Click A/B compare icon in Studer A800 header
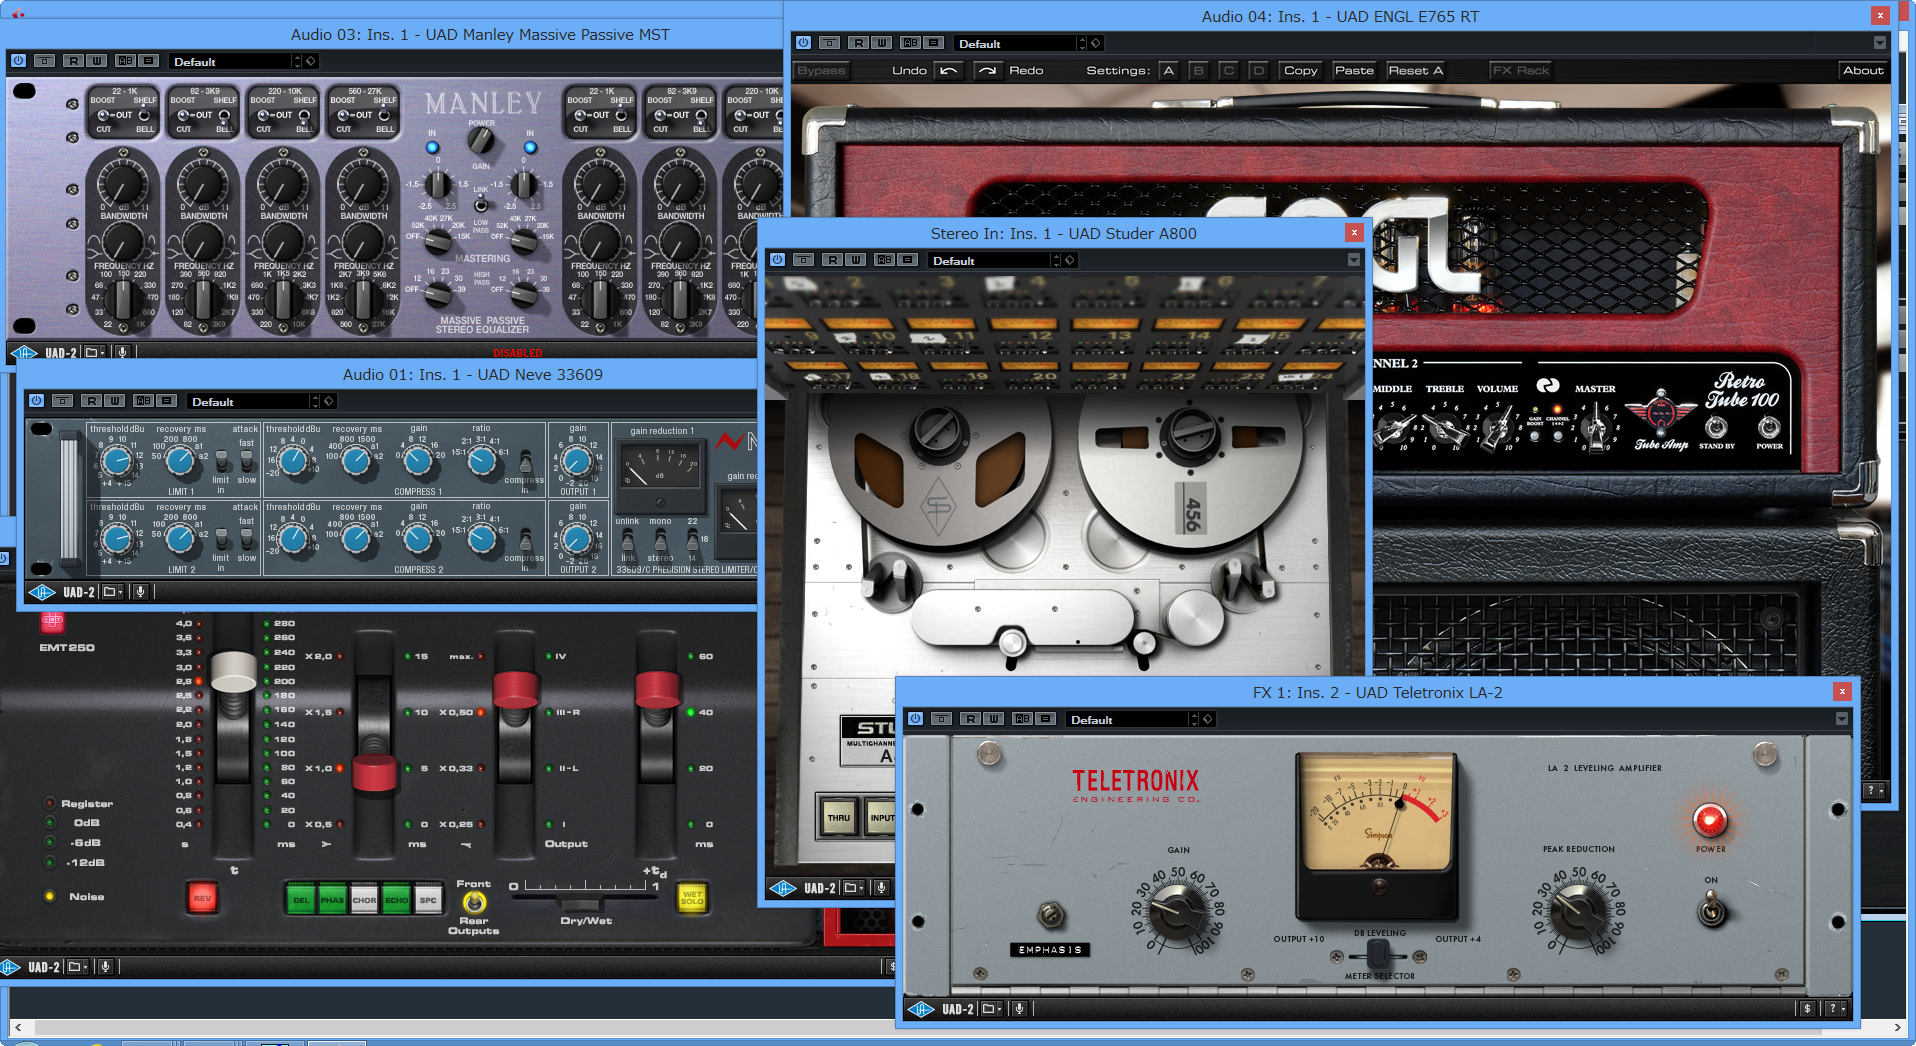 pos(884,260)
